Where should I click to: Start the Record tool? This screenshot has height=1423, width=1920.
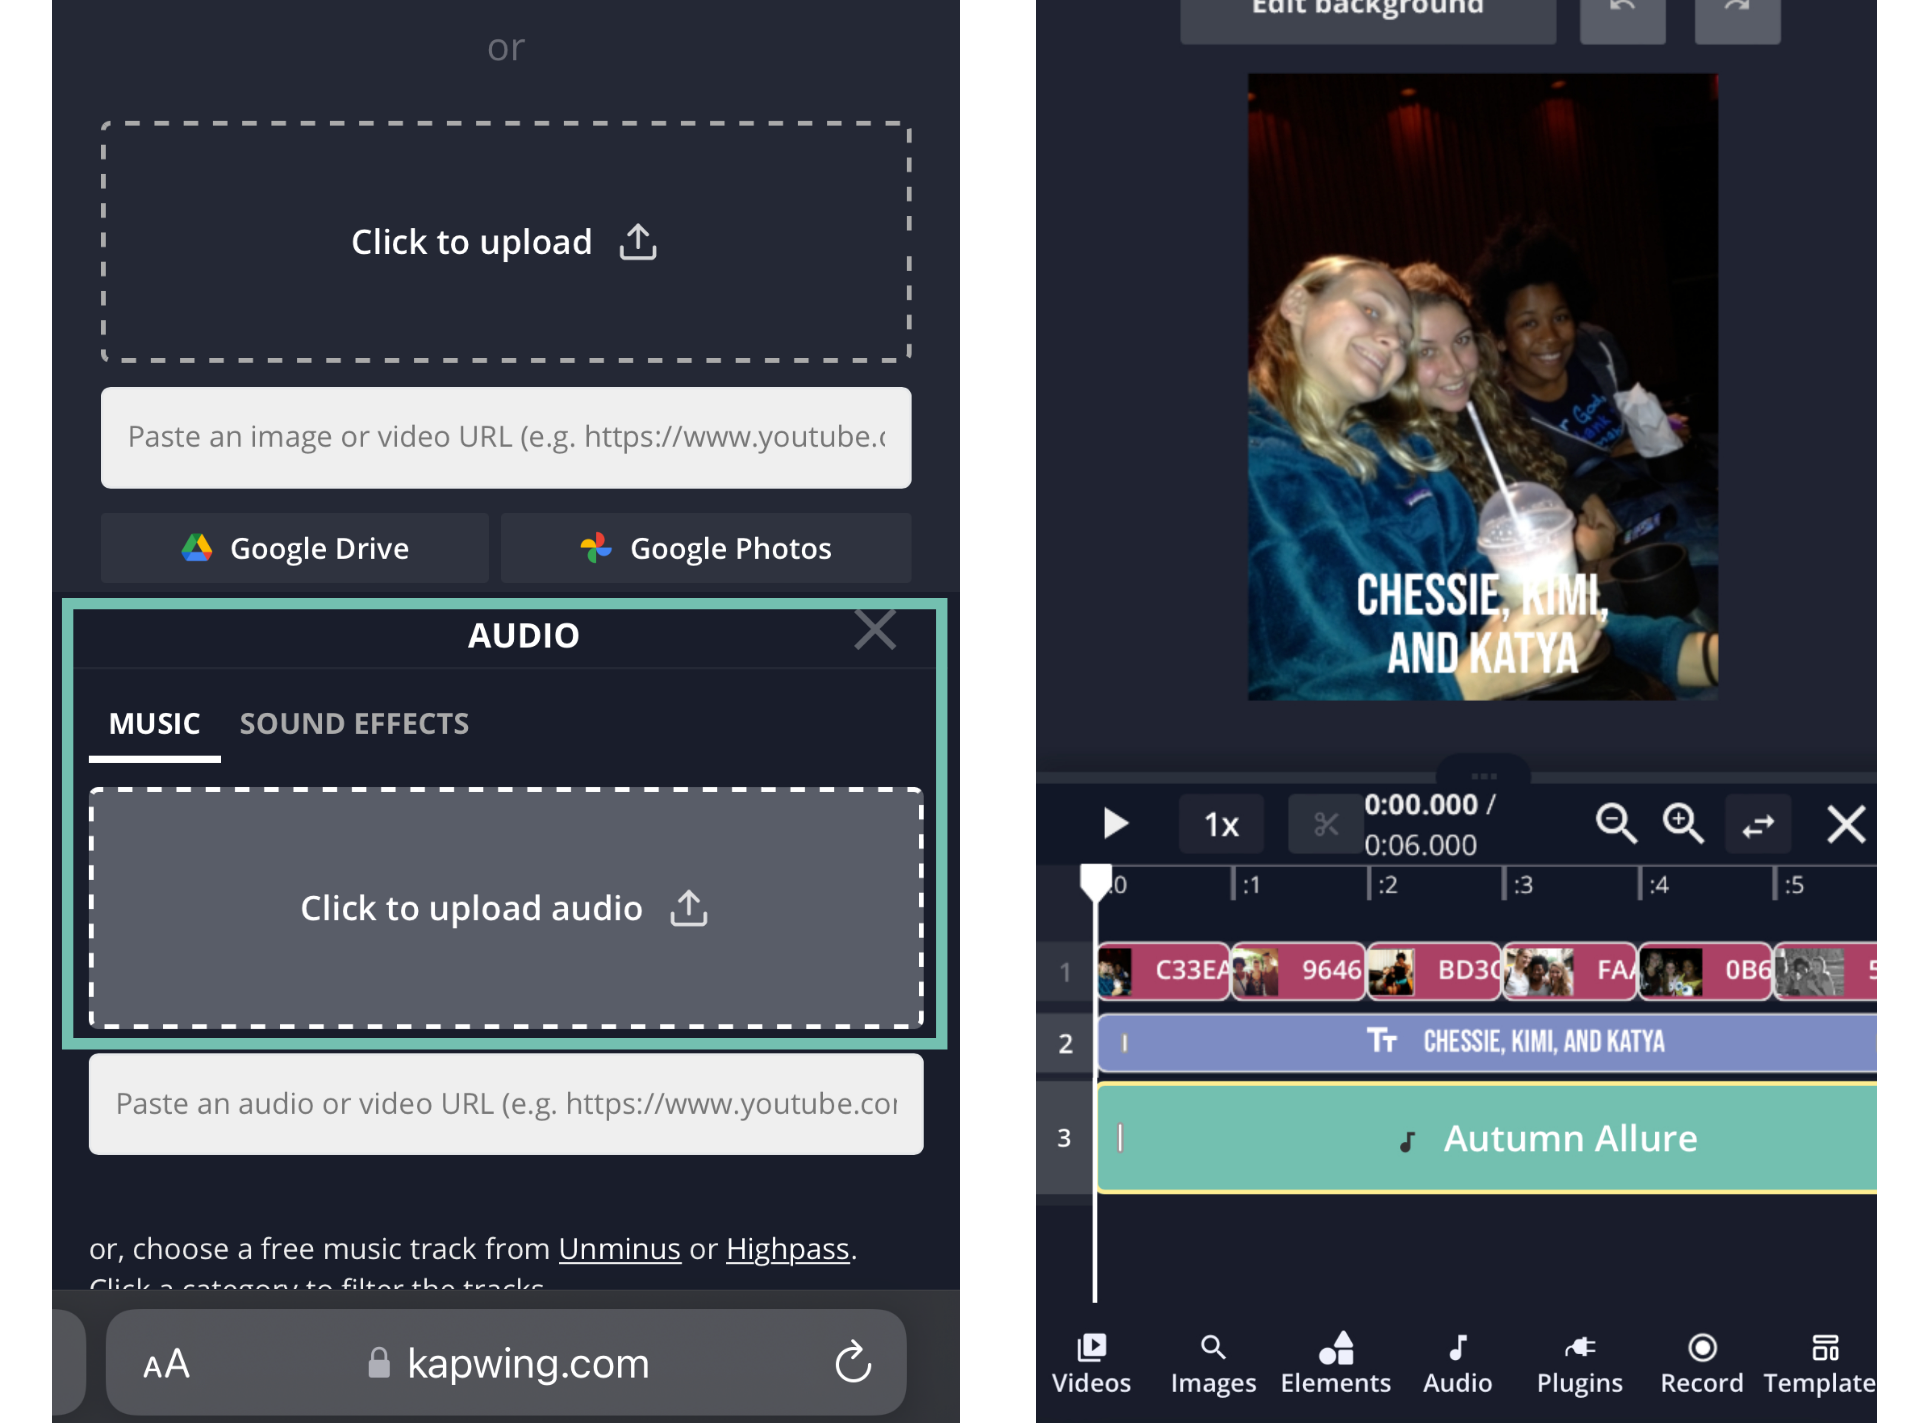[x=1701, y=1363]
